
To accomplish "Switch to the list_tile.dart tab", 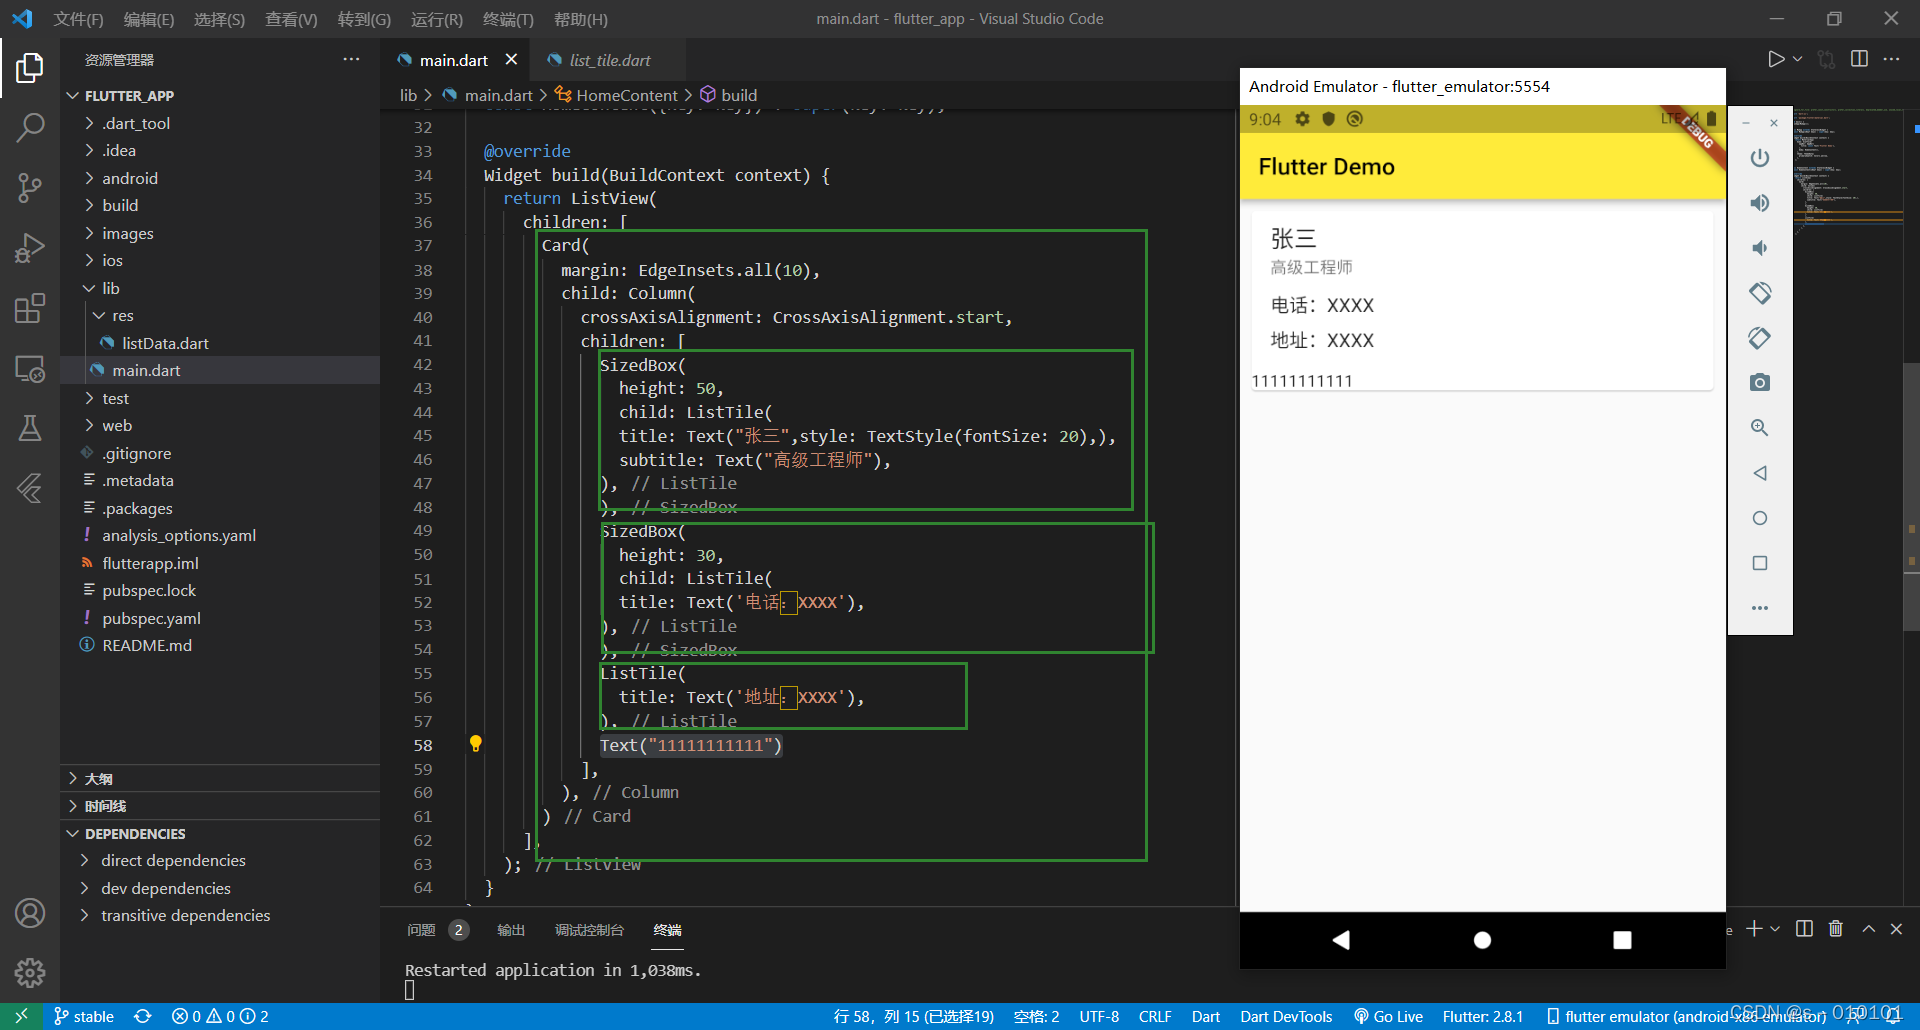I will [x=609, y=60].
